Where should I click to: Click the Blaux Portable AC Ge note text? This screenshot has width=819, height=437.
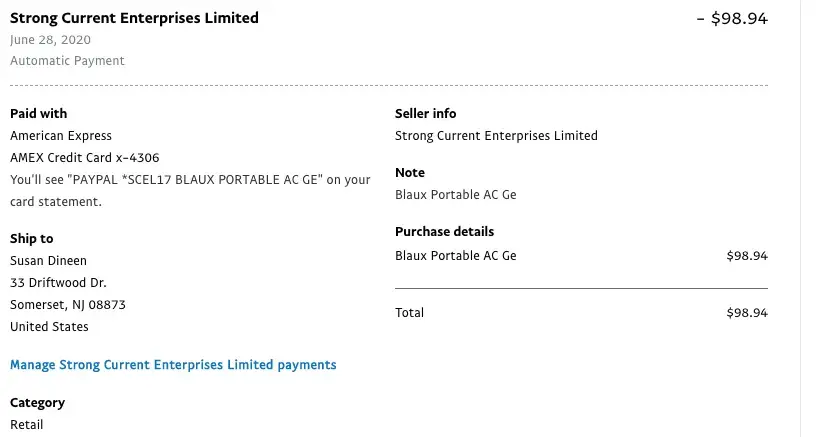click(x=455, y=195)
